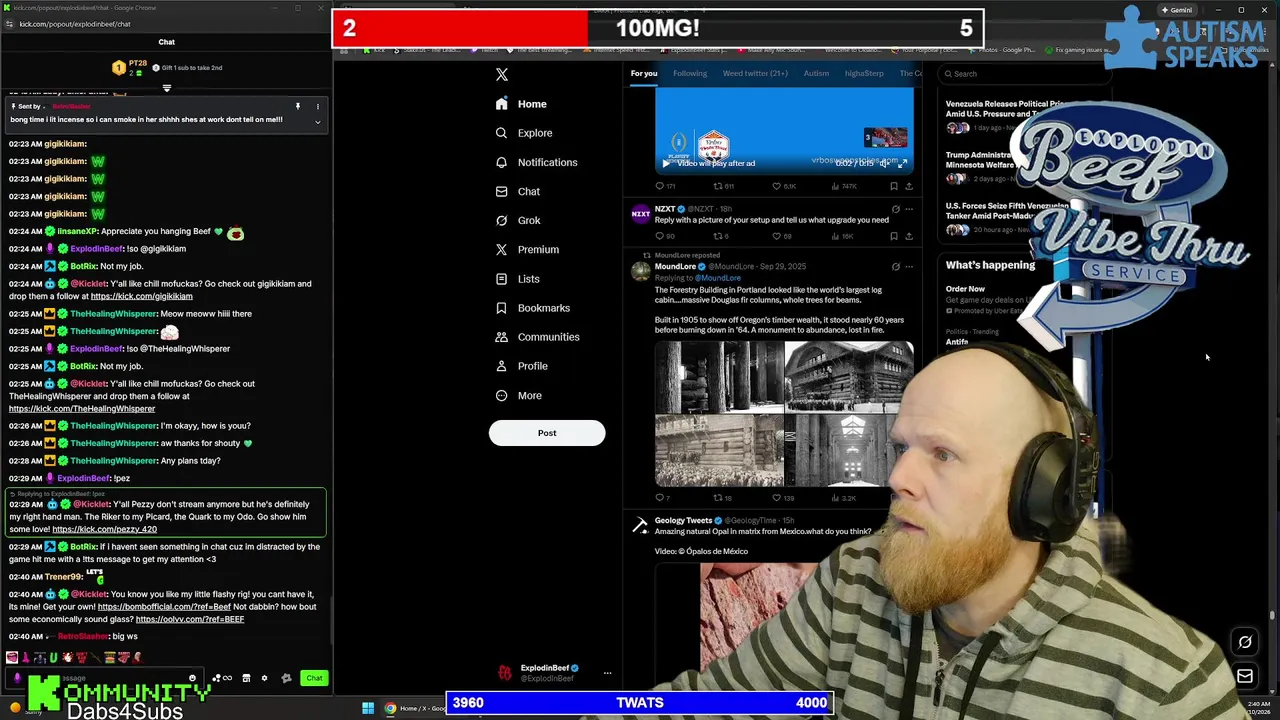Send message with green Chat button

(314, 678)
